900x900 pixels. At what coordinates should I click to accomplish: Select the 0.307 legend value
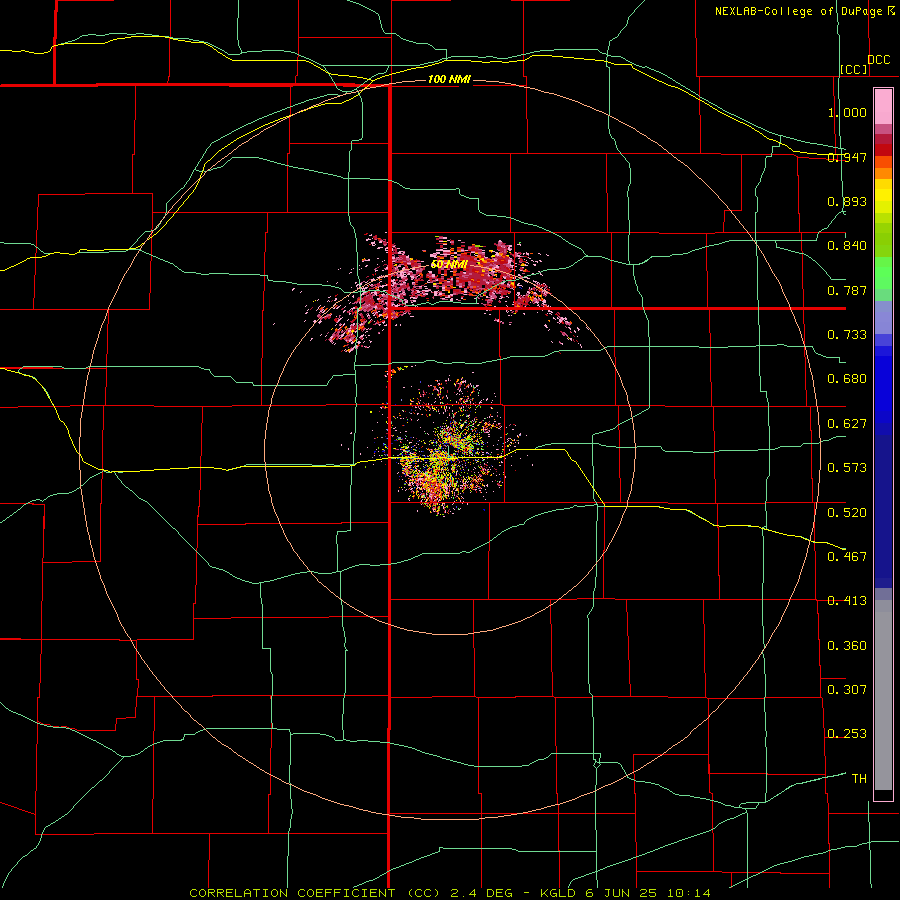point(847,690)
